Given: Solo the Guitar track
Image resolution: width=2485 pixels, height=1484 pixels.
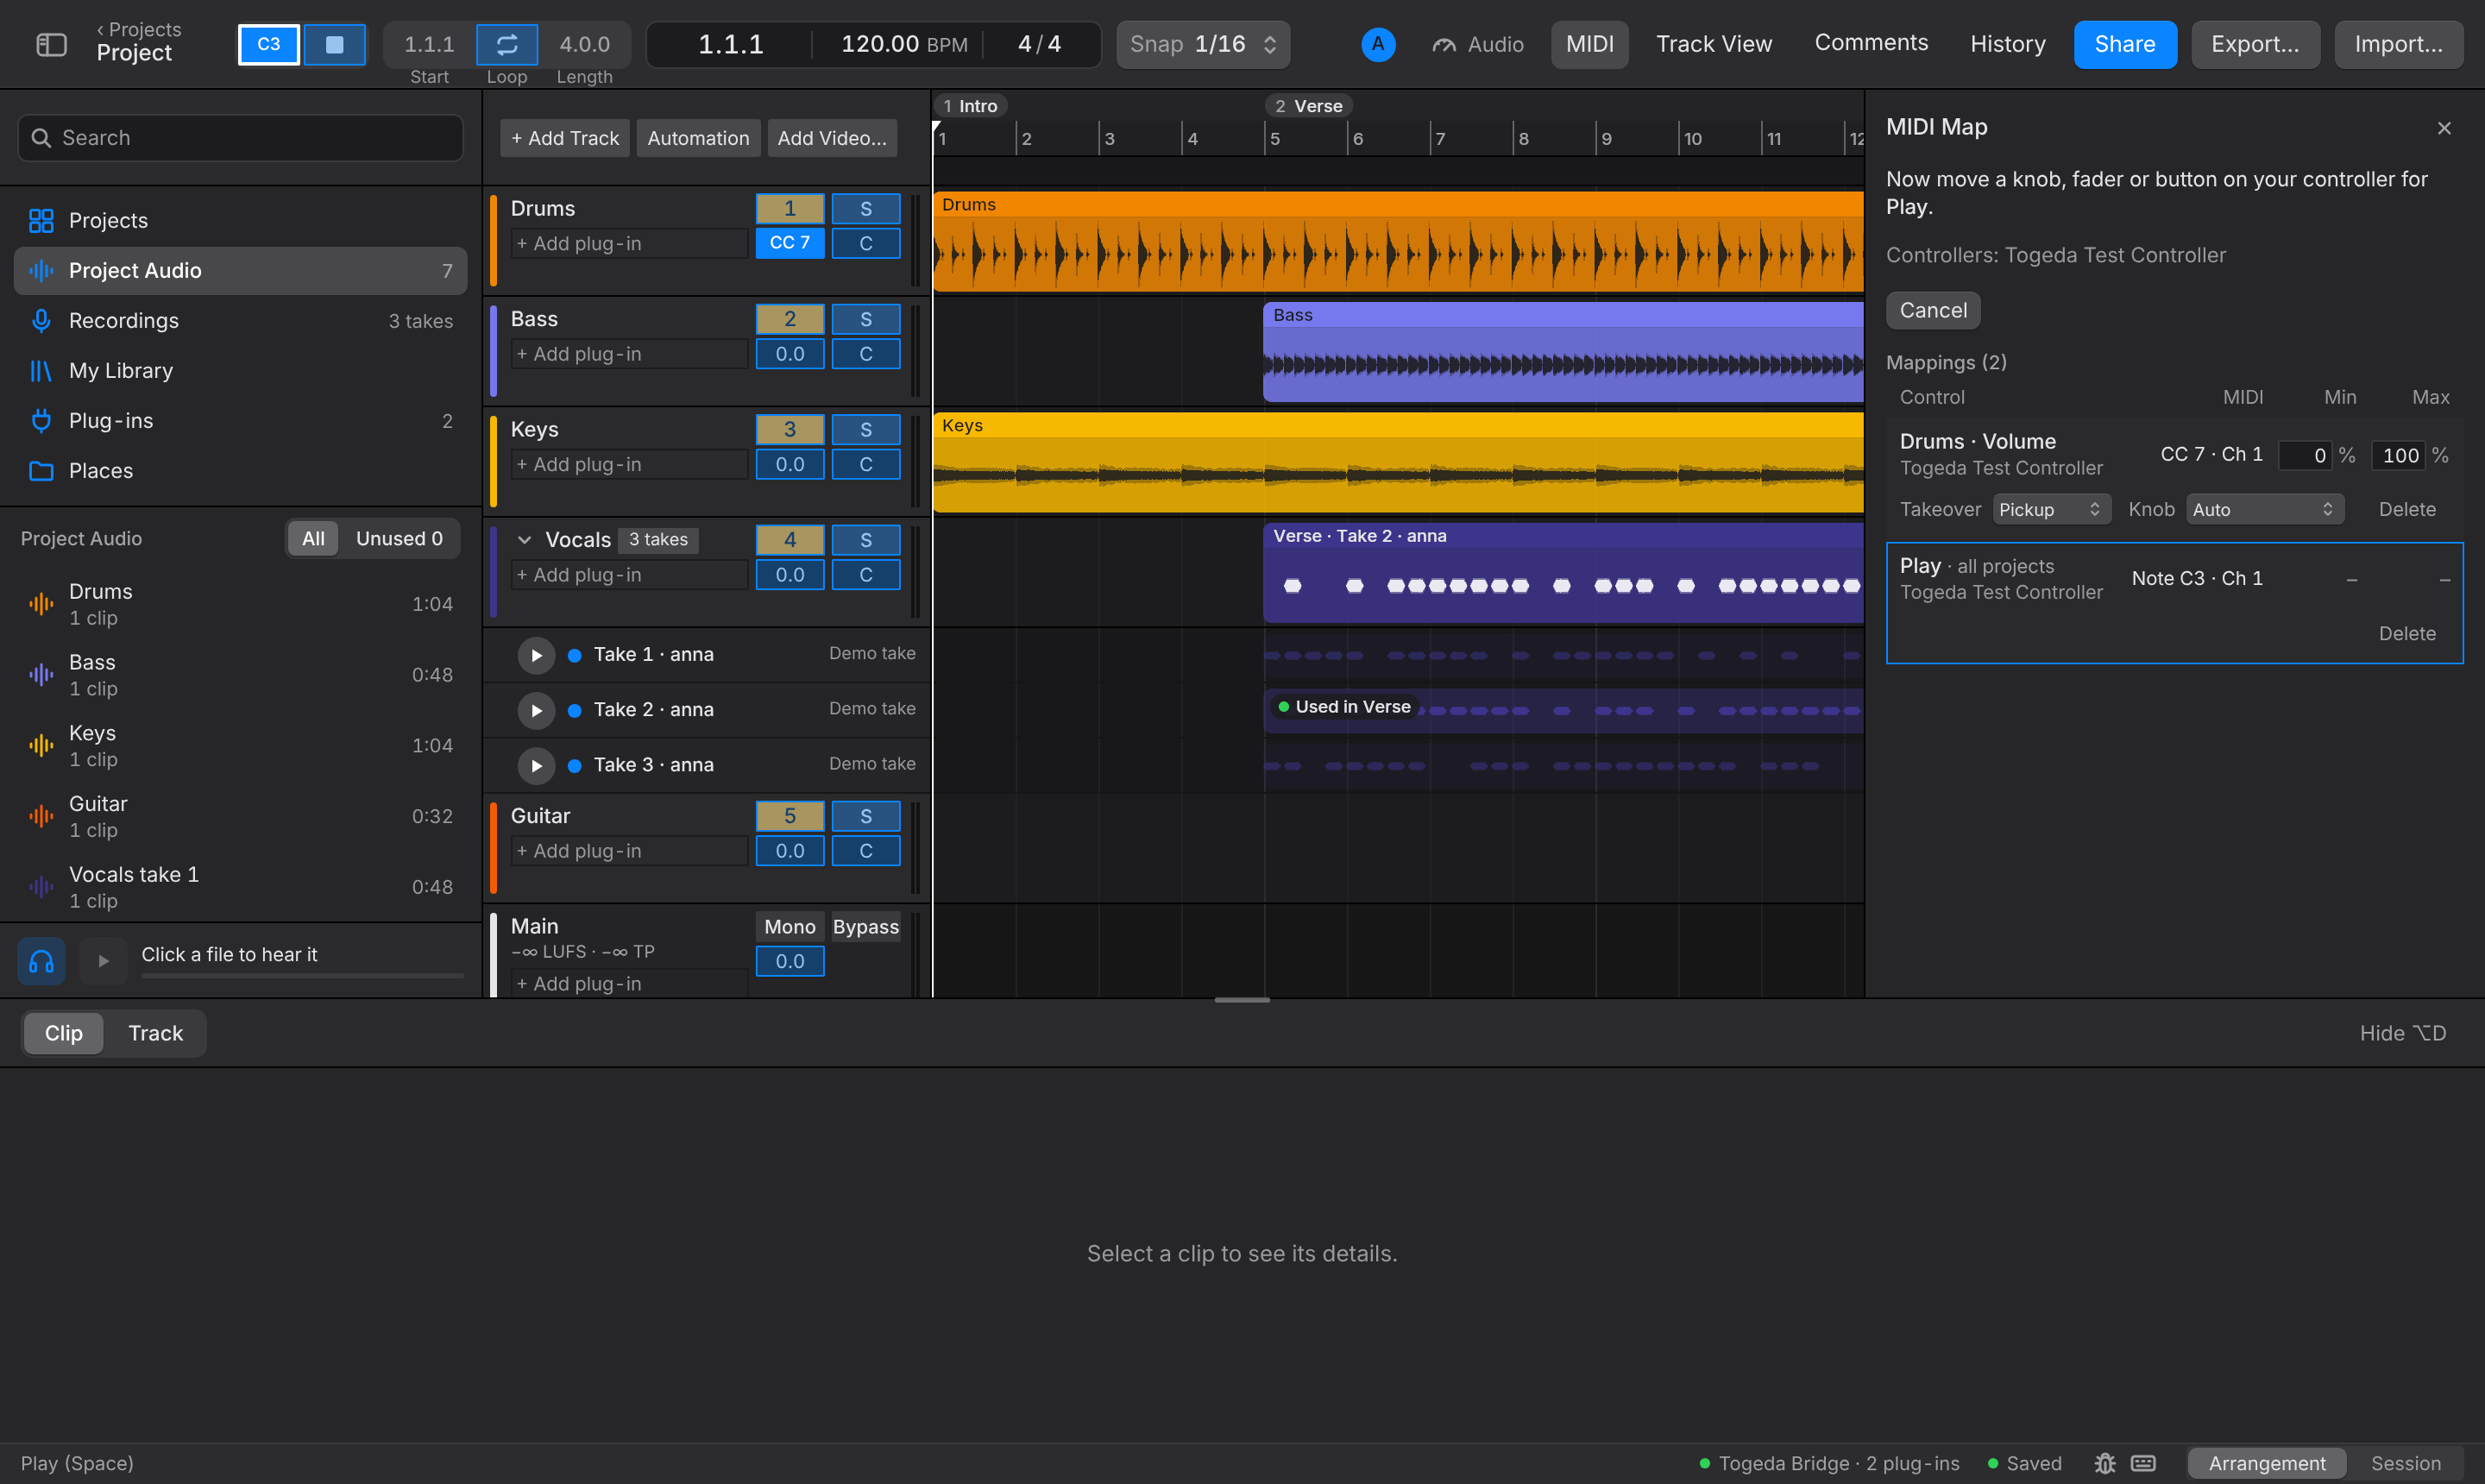Looking at the screenshot, I should [866, 816].
